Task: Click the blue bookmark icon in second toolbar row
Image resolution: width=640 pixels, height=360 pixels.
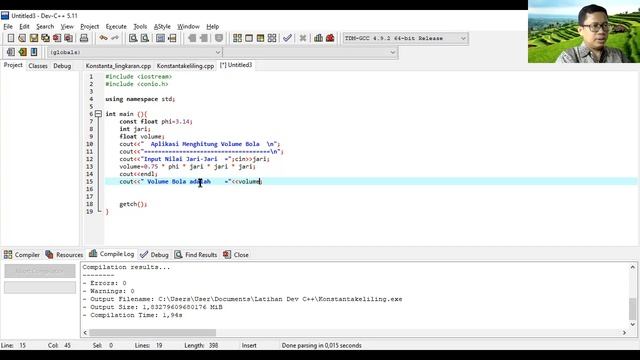Action: pyautogui.click(x=34, y=52)
